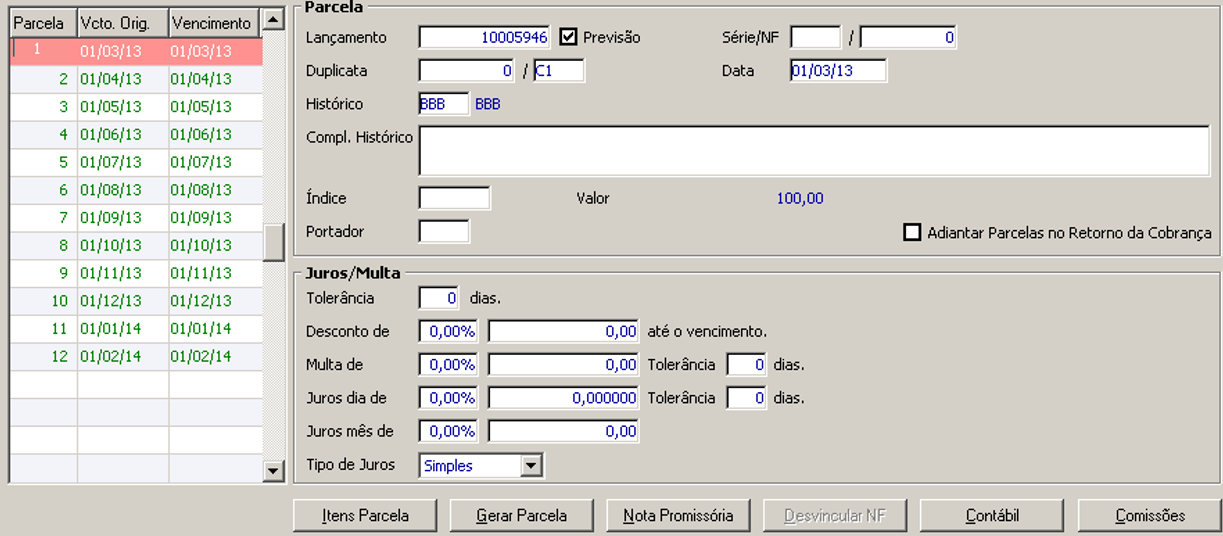The image size is (1223, 536).
Task: Uncheck the Previsão checkbox
Action: [x=568, y=37]
